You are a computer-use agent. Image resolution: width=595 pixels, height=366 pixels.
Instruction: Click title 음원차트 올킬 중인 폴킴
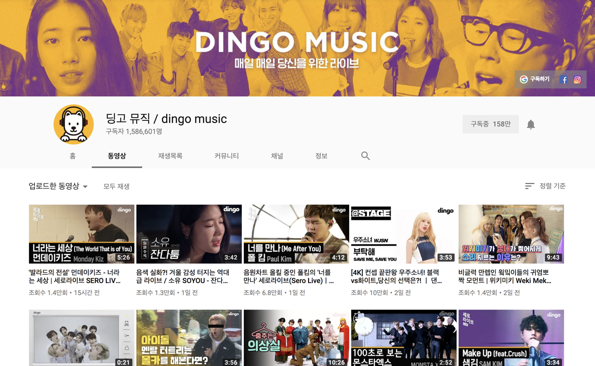click(289, 276)
